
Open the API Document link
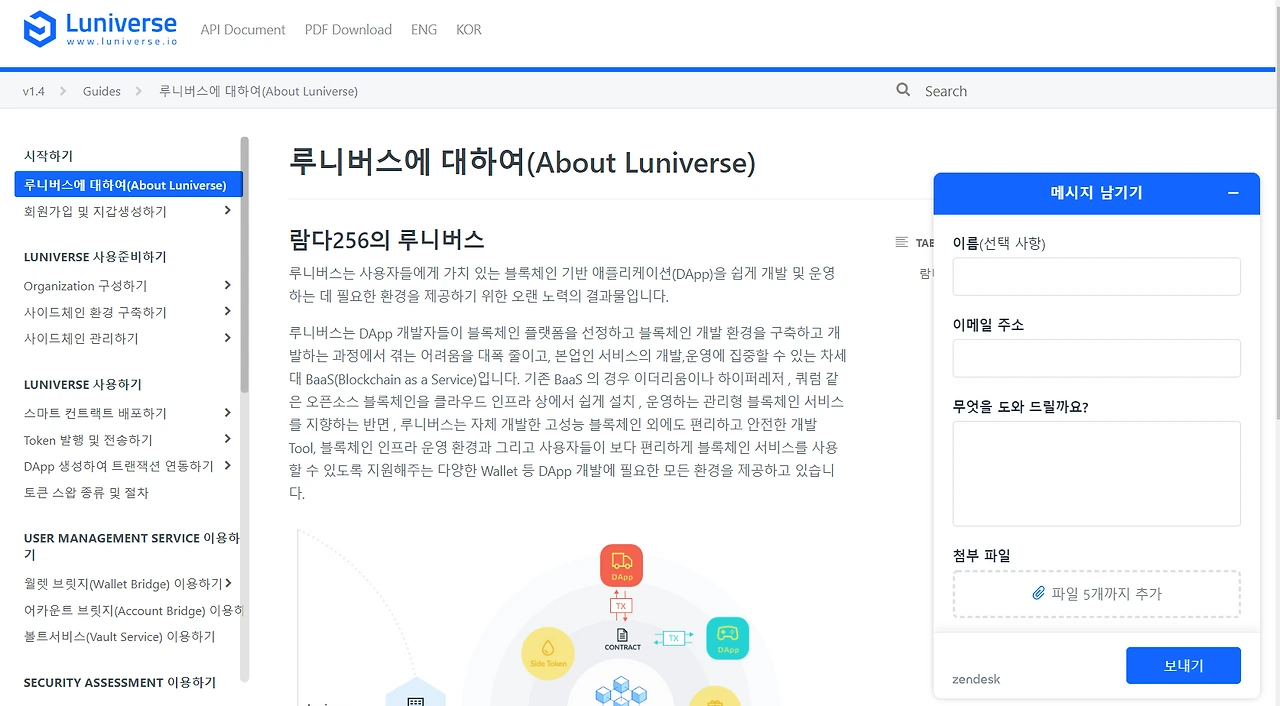coord(243,29)
